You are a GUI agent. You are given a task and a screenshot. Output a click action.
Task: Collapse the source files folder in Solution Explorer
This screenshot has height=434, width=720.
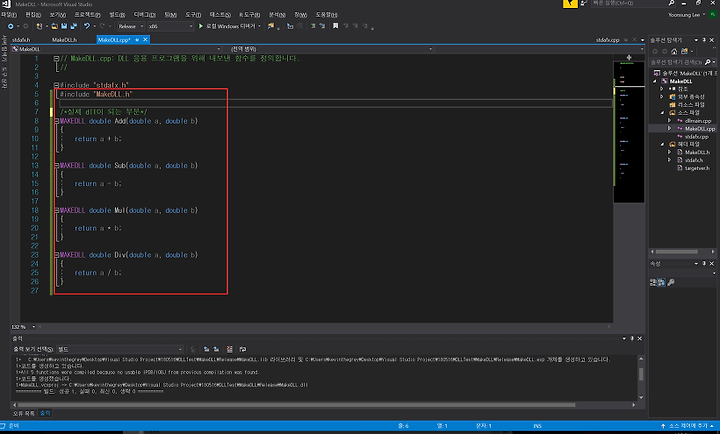662,113
